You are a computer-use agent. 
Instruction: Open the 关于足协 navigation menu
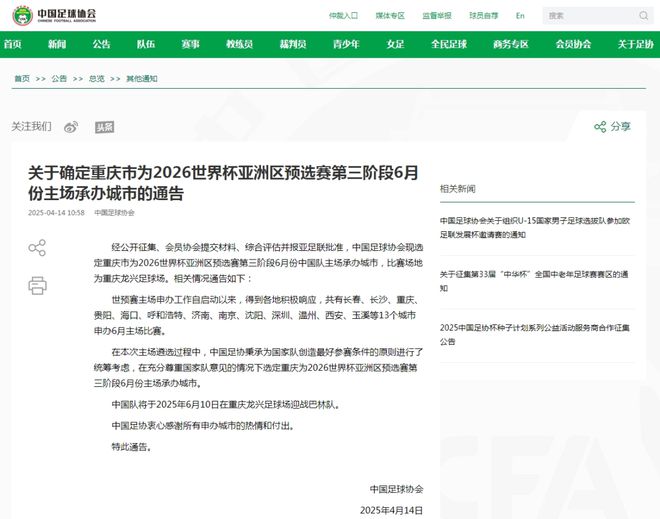tap(636, 44)
